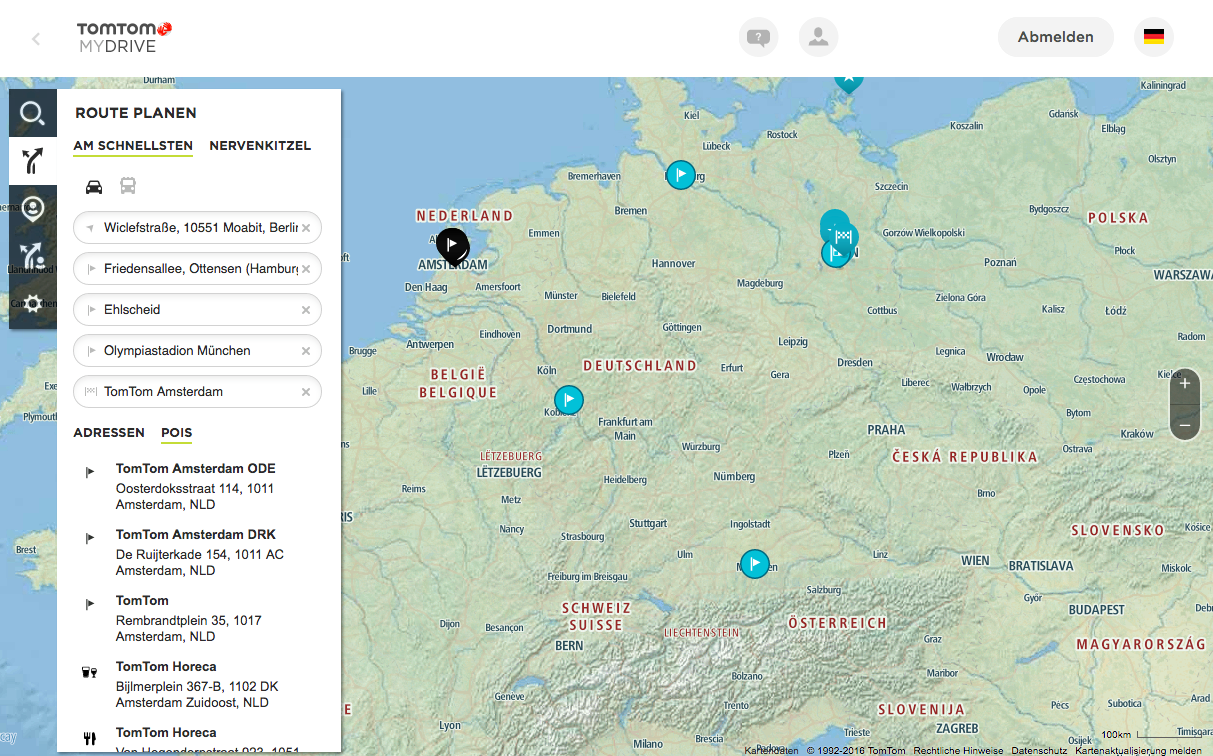The image size is (1213, 756).
Task: Remove the Ehlscheid waypoint
Action: click(x=306, y=310)
